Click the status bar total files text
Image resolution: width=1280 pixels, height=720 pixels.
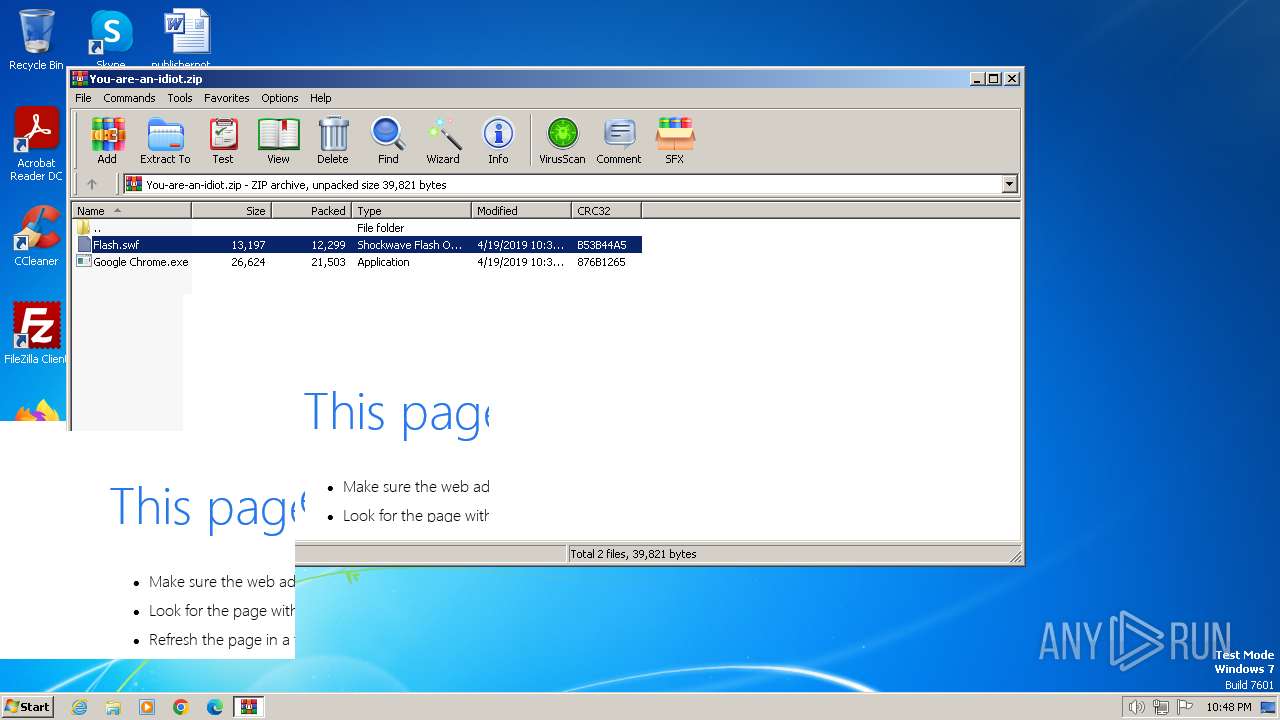click(x=633, y=554)
